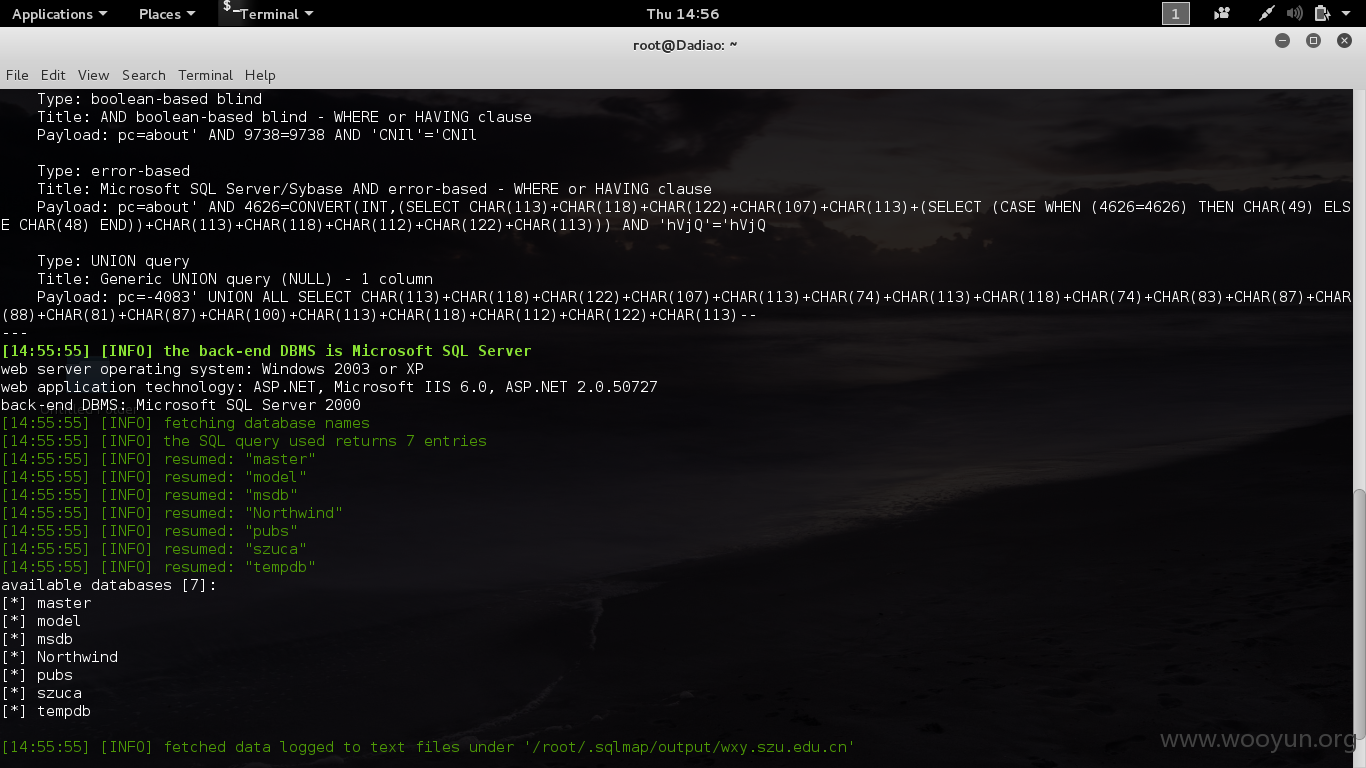Click the '[*] master' database entry
The image size is (1366, 768).
click(46, 603)
